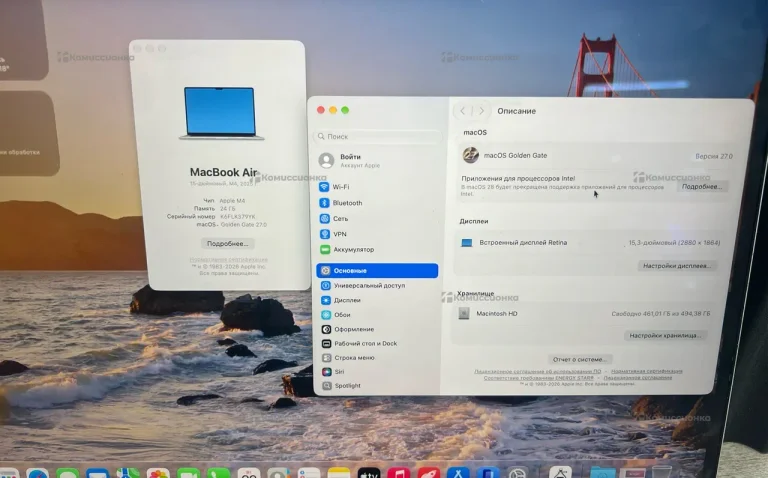Select Аккумулятор battery section
Screen dimensions: 768x478
pyautogui.click(x=377, y=249)
